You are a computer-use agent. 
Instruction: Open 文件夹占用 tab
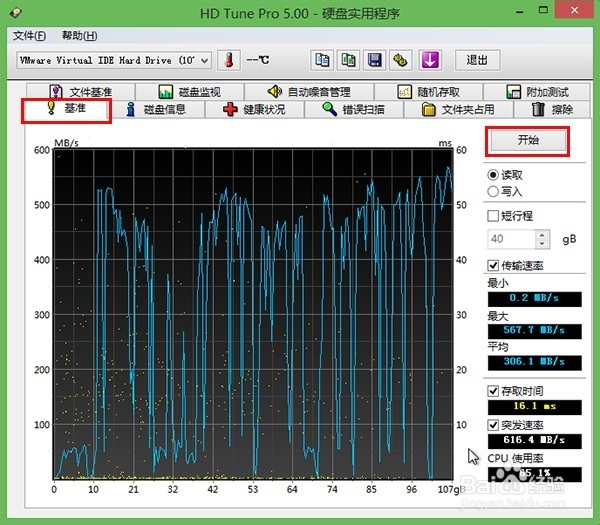coord(458,109)
